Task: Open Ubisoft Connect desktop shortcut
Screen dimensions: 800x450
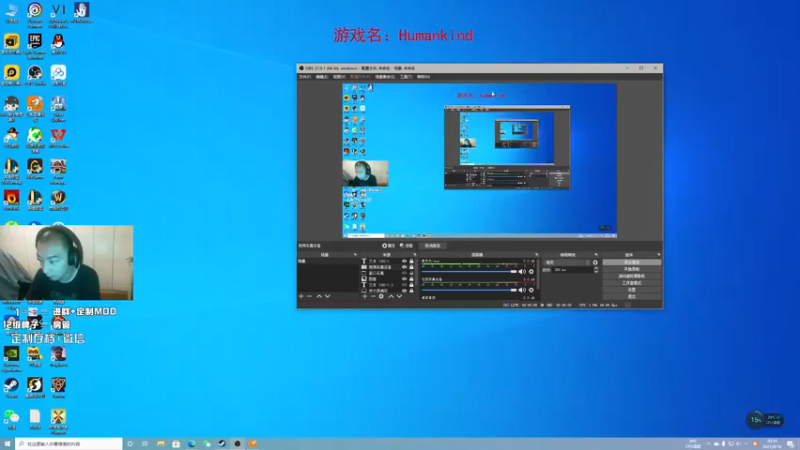Action: (35, 14)
